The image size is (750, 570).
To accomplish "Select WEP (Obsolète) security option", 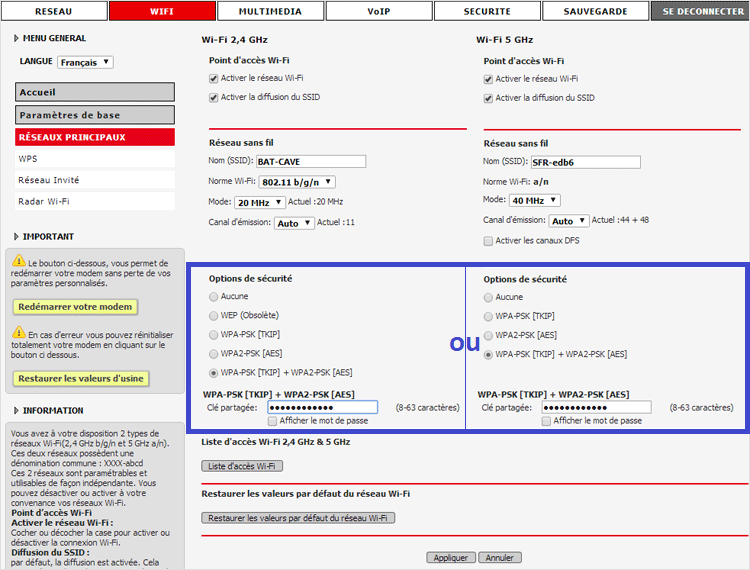I will 214,316.
